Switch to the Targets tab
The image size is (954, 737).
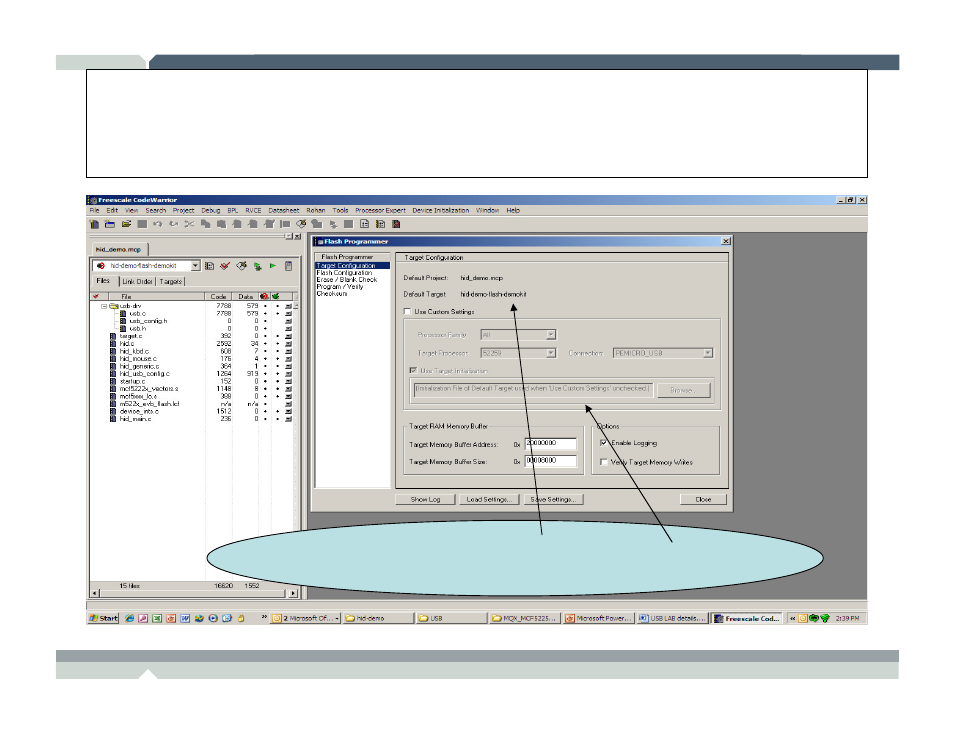[171, 282]
